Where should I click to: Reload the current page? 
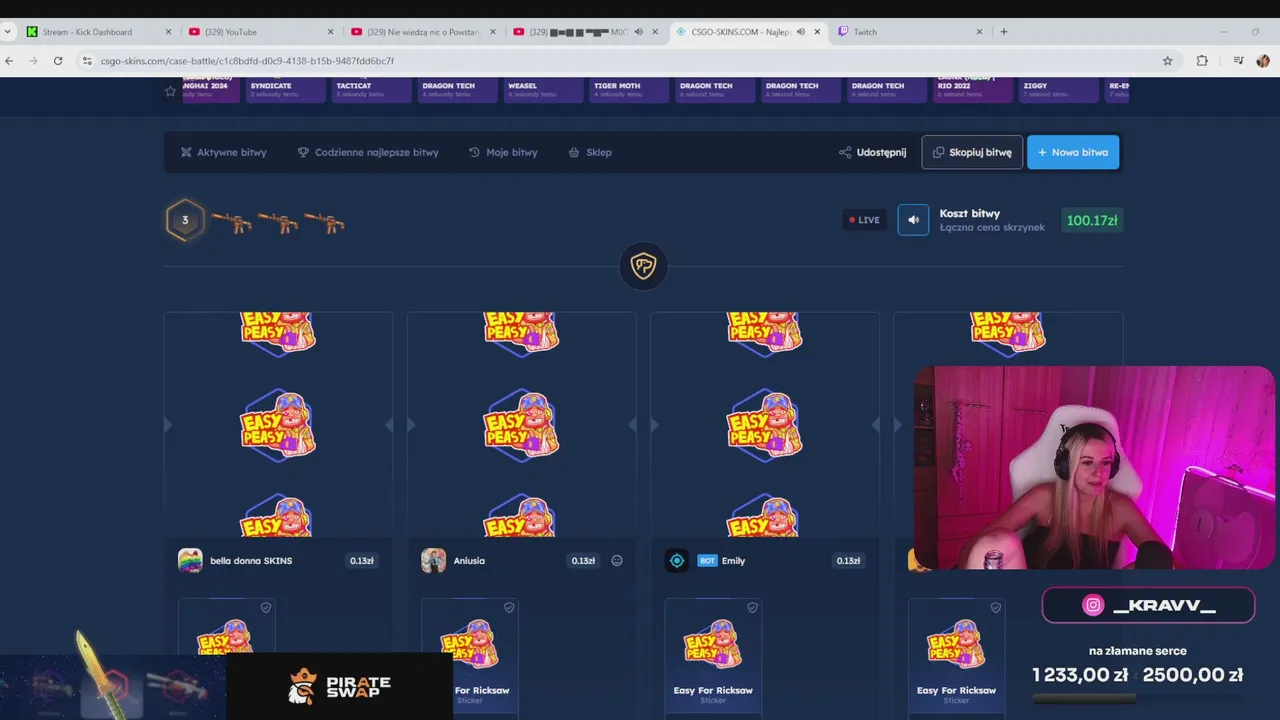coord(58,61)
